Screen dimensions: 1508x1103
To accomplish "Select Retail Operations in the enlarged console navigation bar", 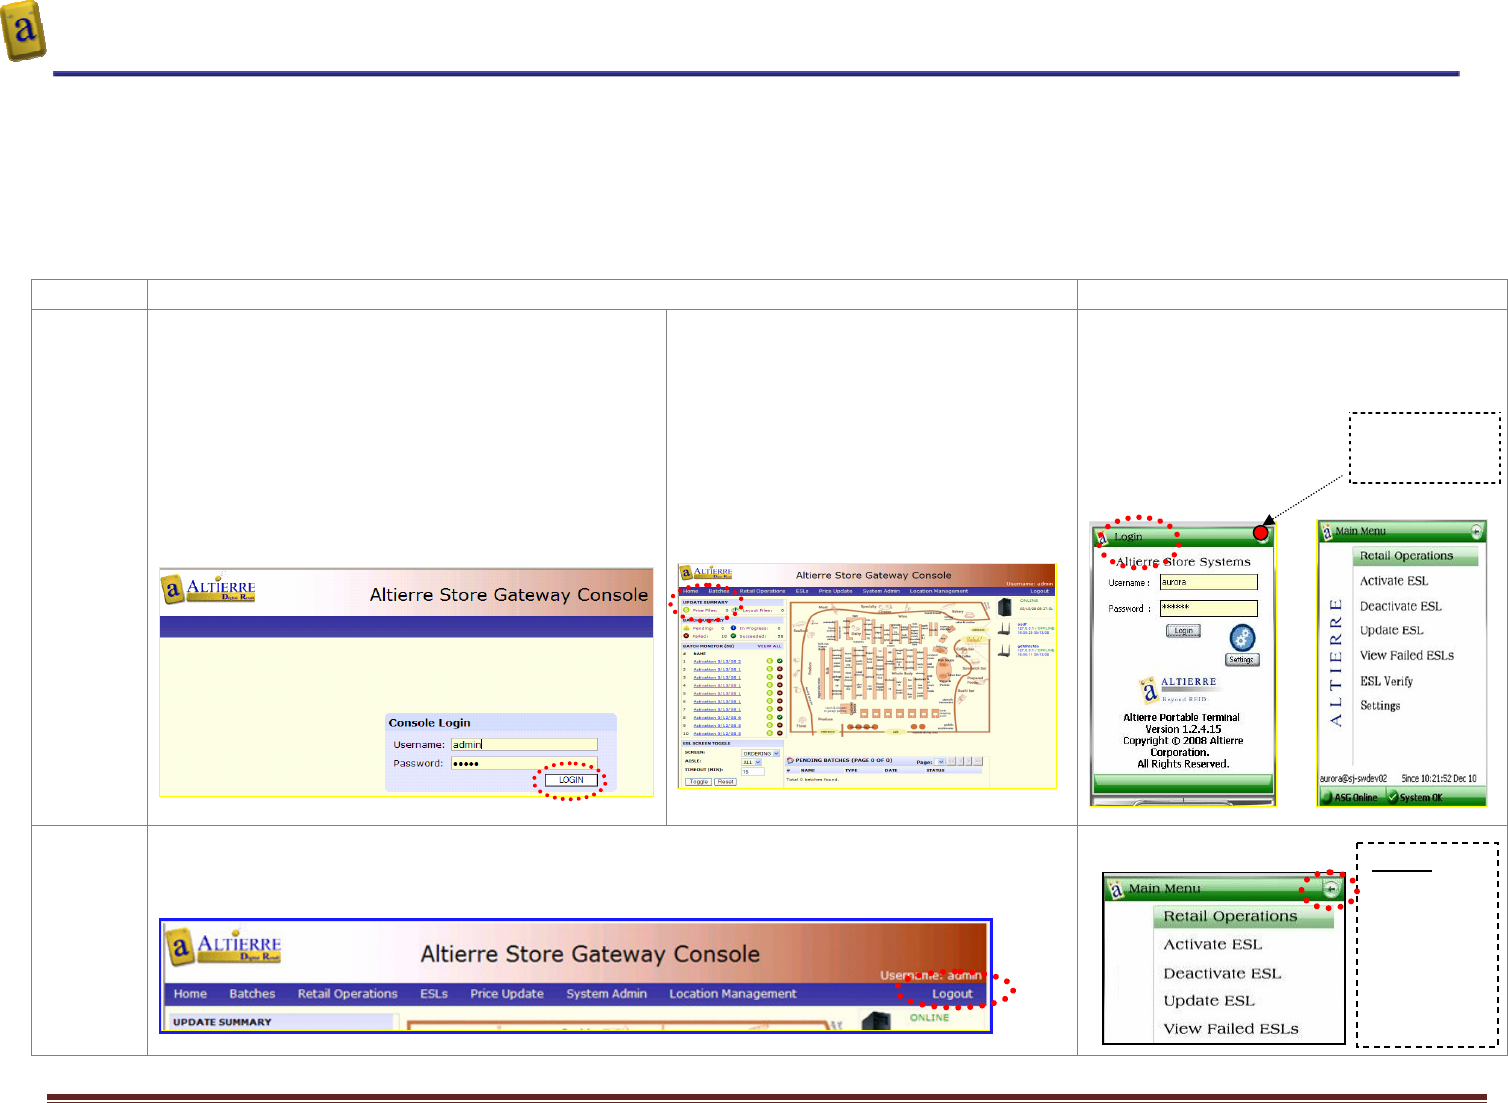I will [x=348, y=994].
